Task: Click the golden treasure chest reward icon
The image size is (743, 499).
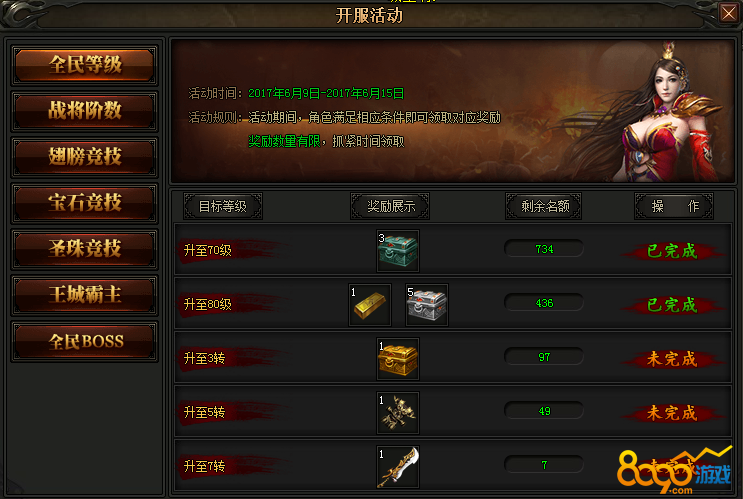Action: 398,359
